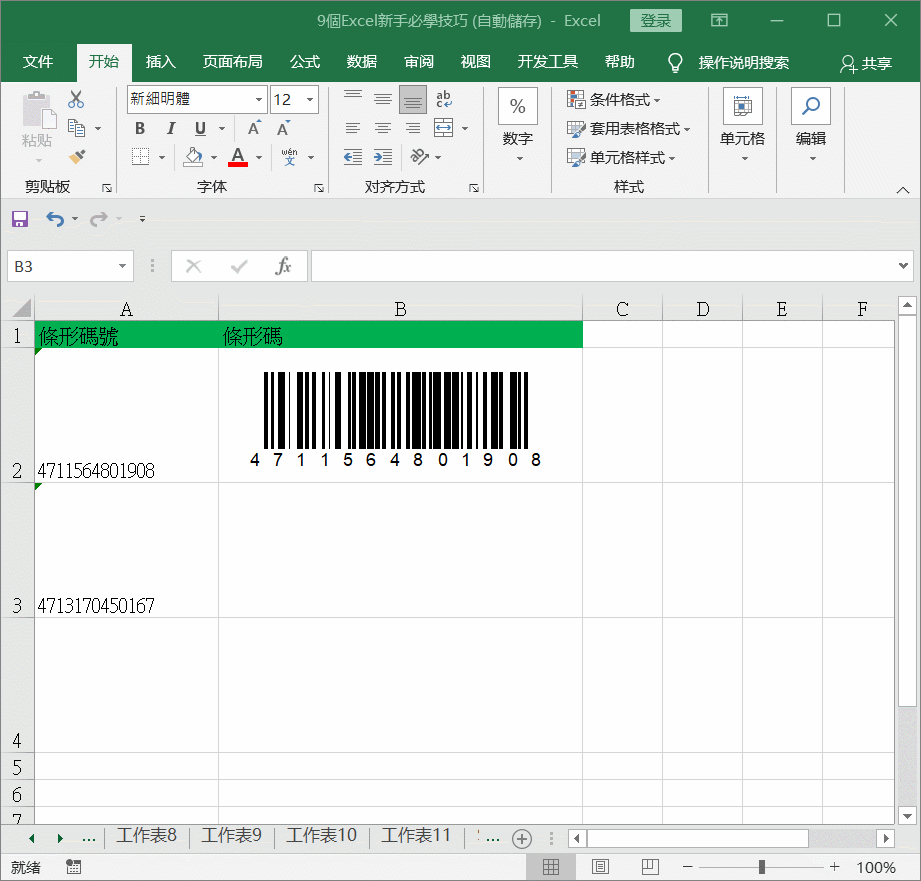Open the File tab
Viewport: 921px width, 881px height.
[x=38, y=62]
